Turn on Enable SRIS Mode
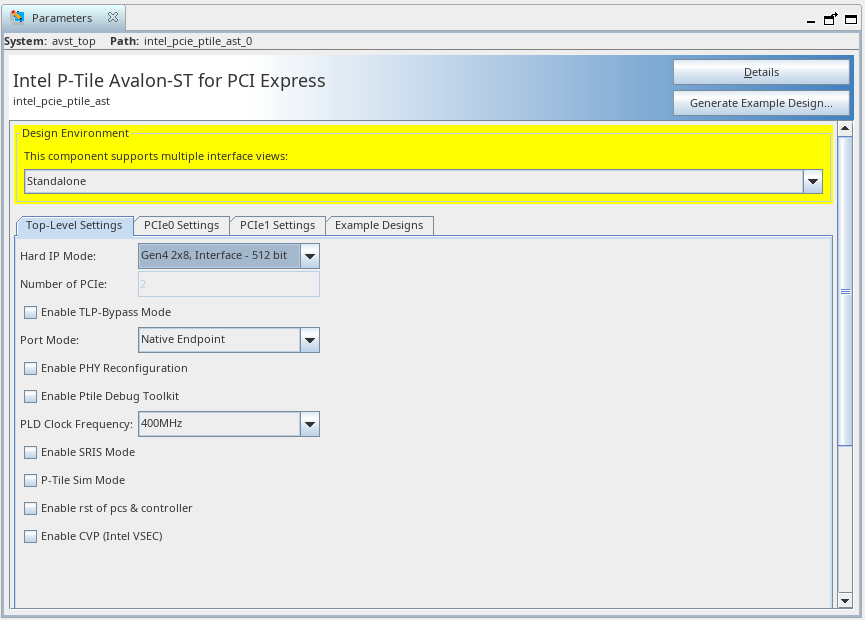Viewport: 865px width, 620px height. [x=30, y=452]
